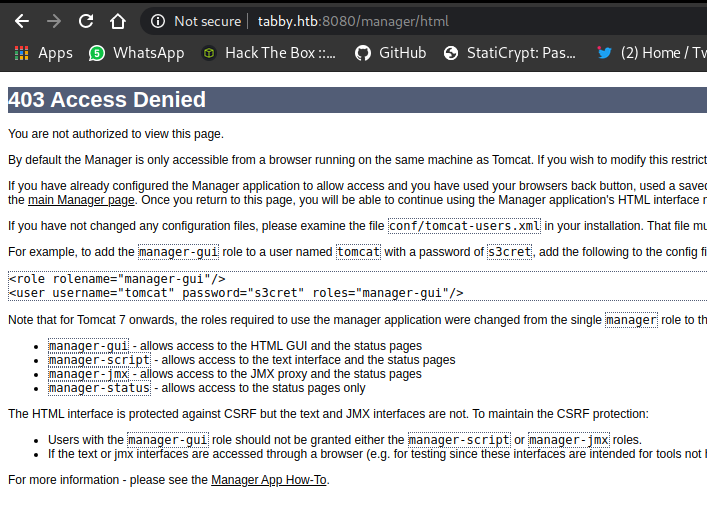Open the Manager App How-To link
Image resolution: width=707 pixels, height=507 pixels.
tap(268, 480)
